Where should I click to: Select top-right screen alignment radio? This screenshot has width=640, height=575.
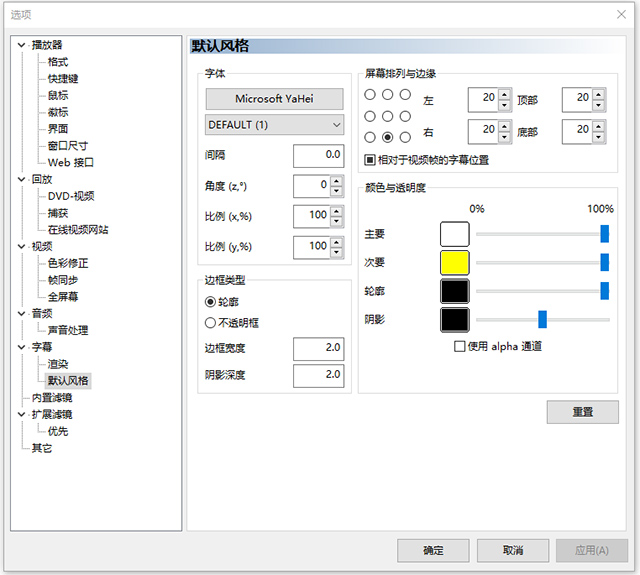[405, 95]
